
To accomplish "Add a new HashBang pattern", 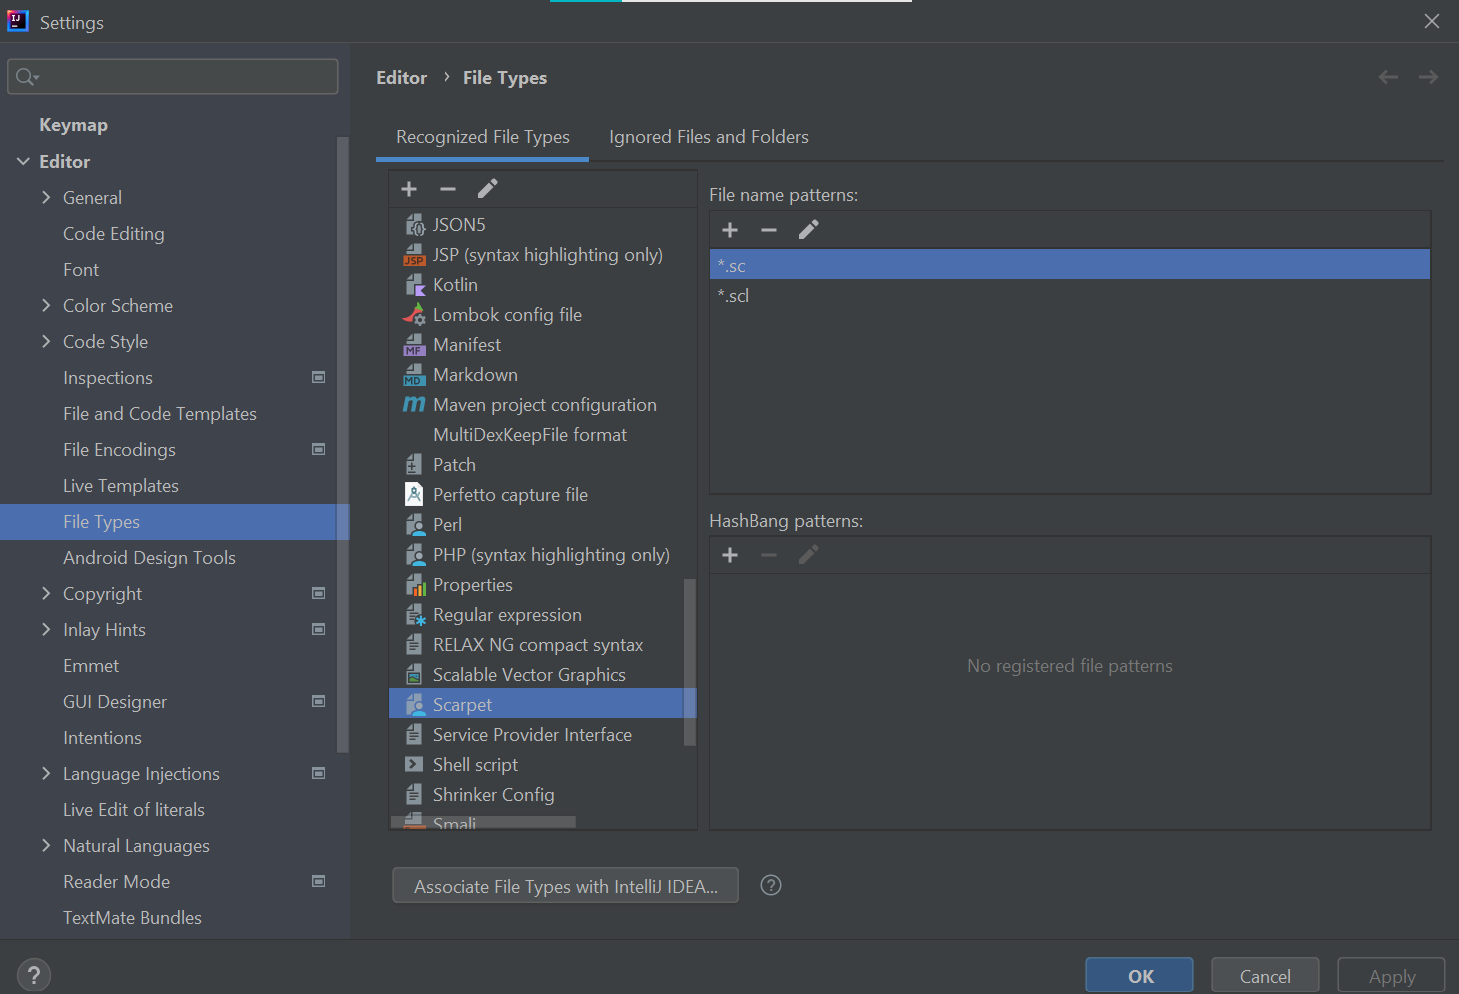I will click(730, 555).
